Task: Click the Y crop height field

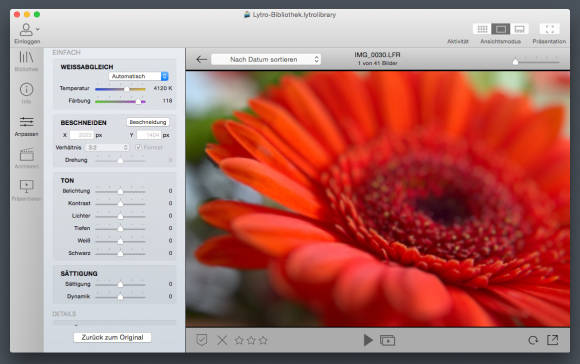Action: click(x=149, y=135)
